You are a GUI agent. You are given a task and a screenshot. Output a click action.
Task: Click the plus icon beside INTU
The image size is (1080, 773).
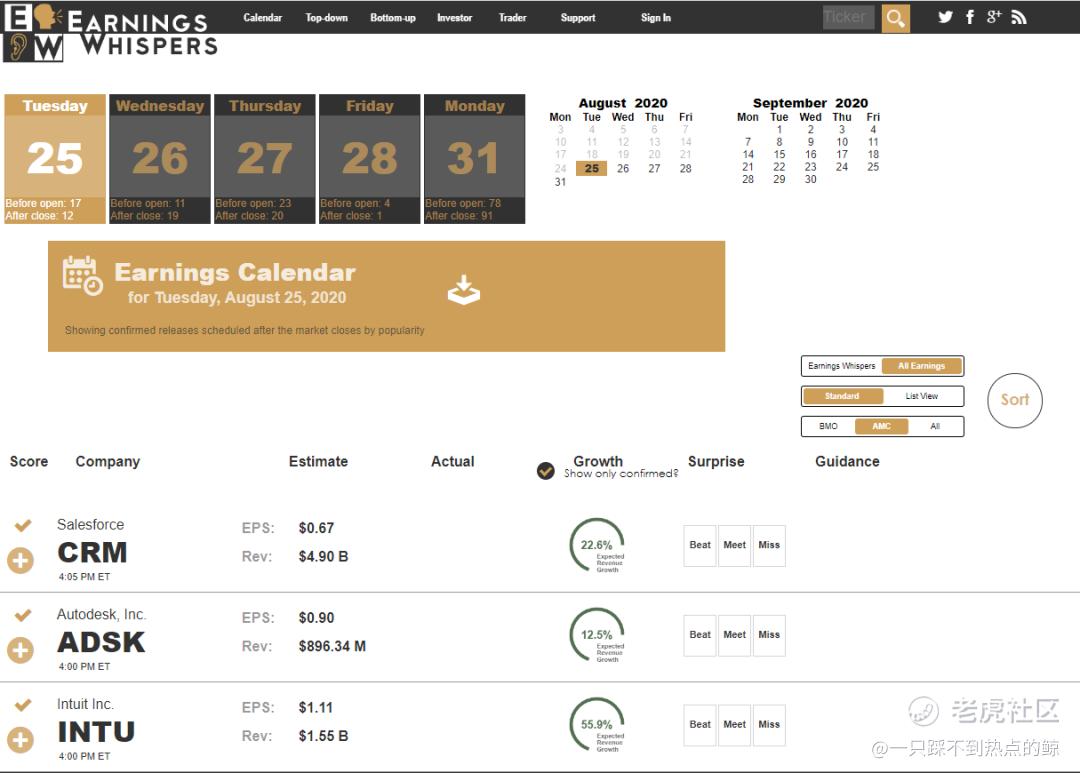tap(21, 740)
